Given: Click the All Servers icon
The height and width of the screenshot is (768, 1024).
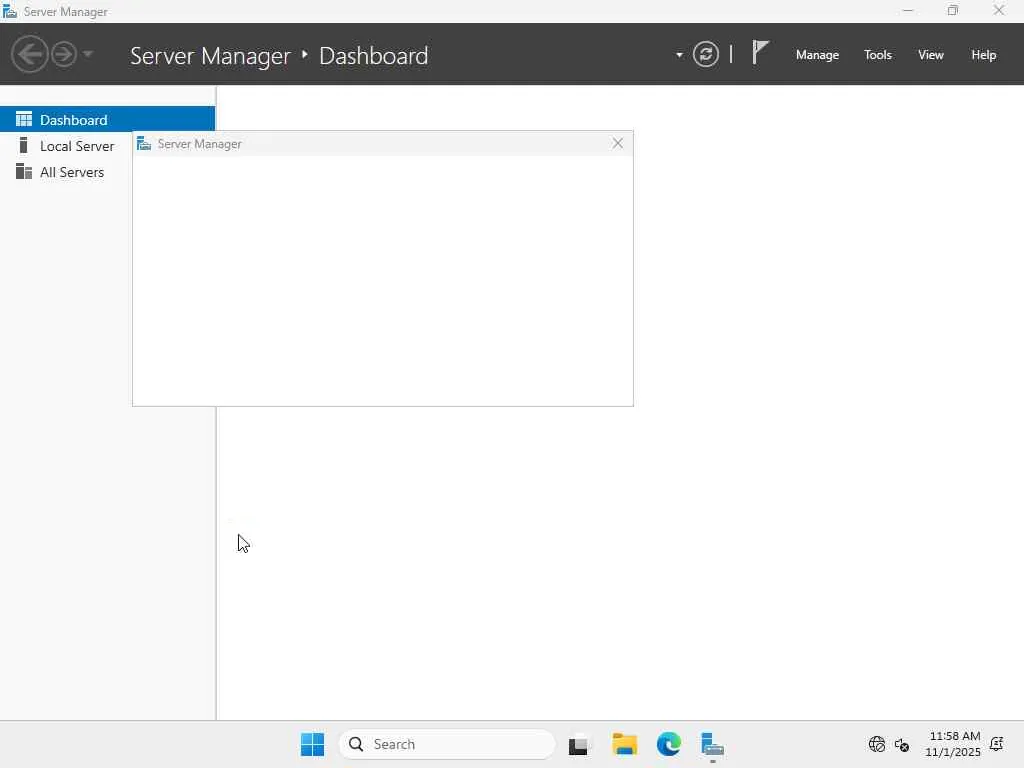Looking at the screenshot, I should pos(24,171).
